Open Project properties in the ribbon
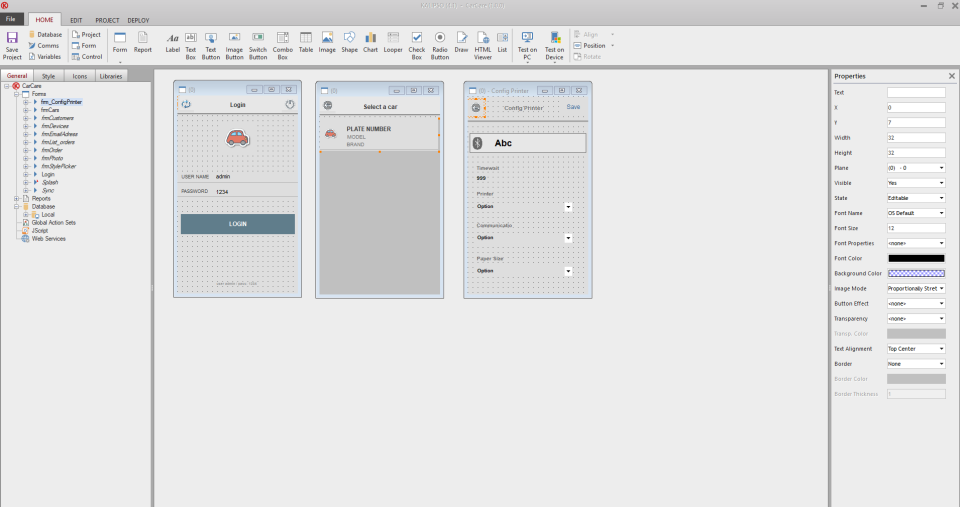 [86, 35]
